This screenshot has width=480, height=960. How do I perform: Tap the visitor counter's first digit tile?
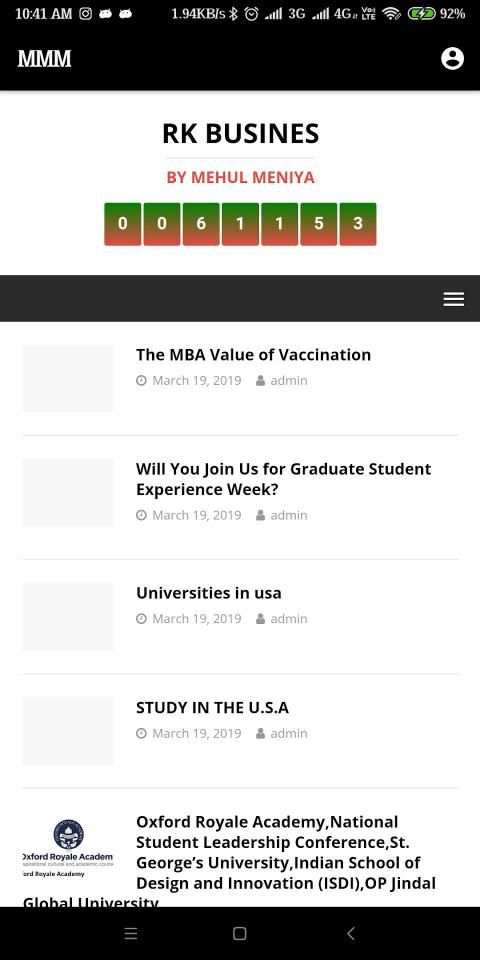click(122, 224)
